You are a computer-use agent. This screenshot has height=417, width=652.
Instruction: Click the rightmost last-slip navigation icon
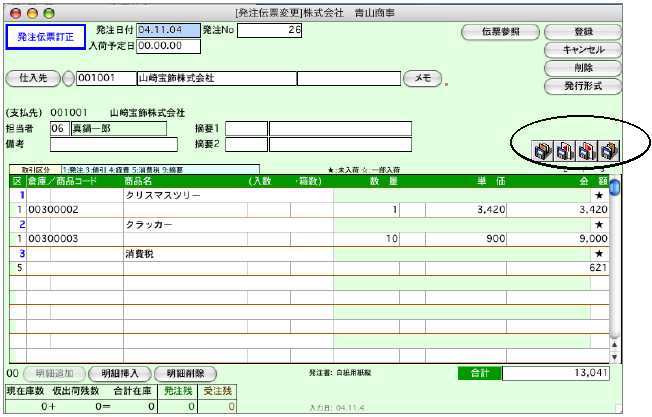(608, 151)
